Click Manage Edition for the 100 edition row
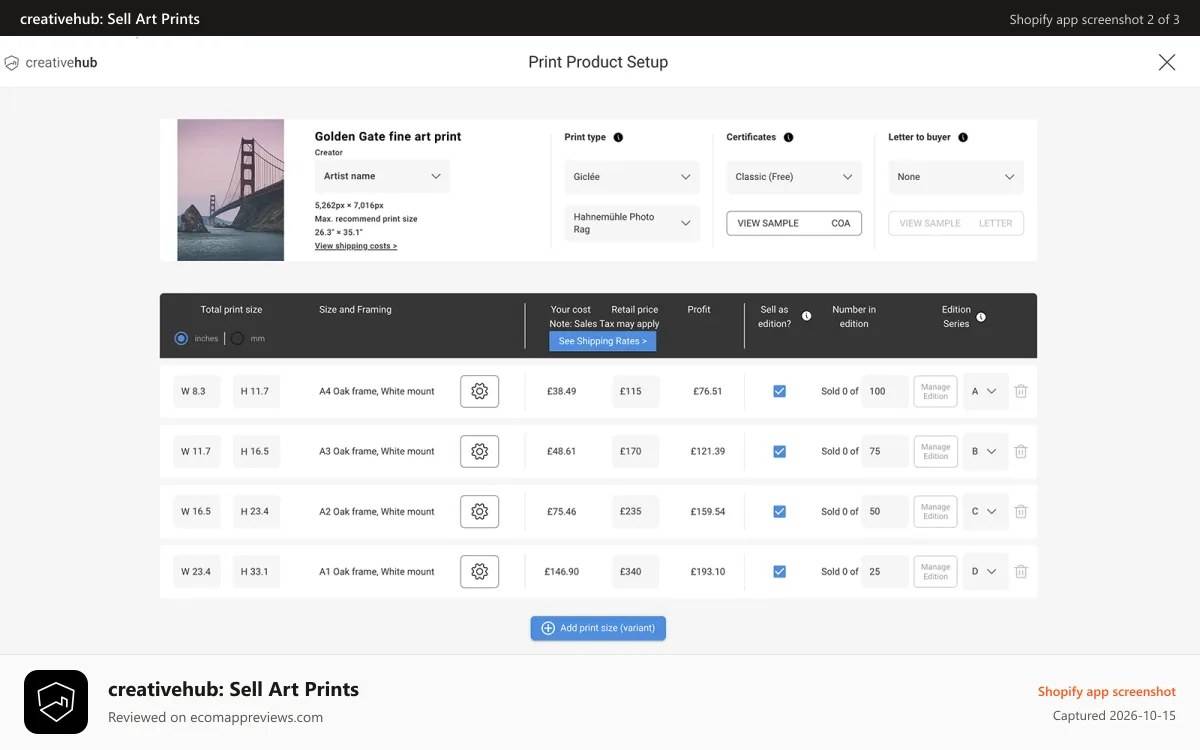The width and height of the screenshot is (1200, 750). (935, 391)
